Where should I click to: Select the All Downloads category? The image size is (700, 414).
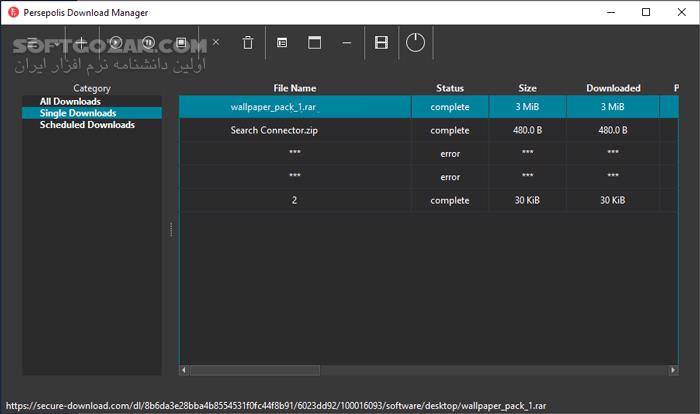tap(71, 101)
